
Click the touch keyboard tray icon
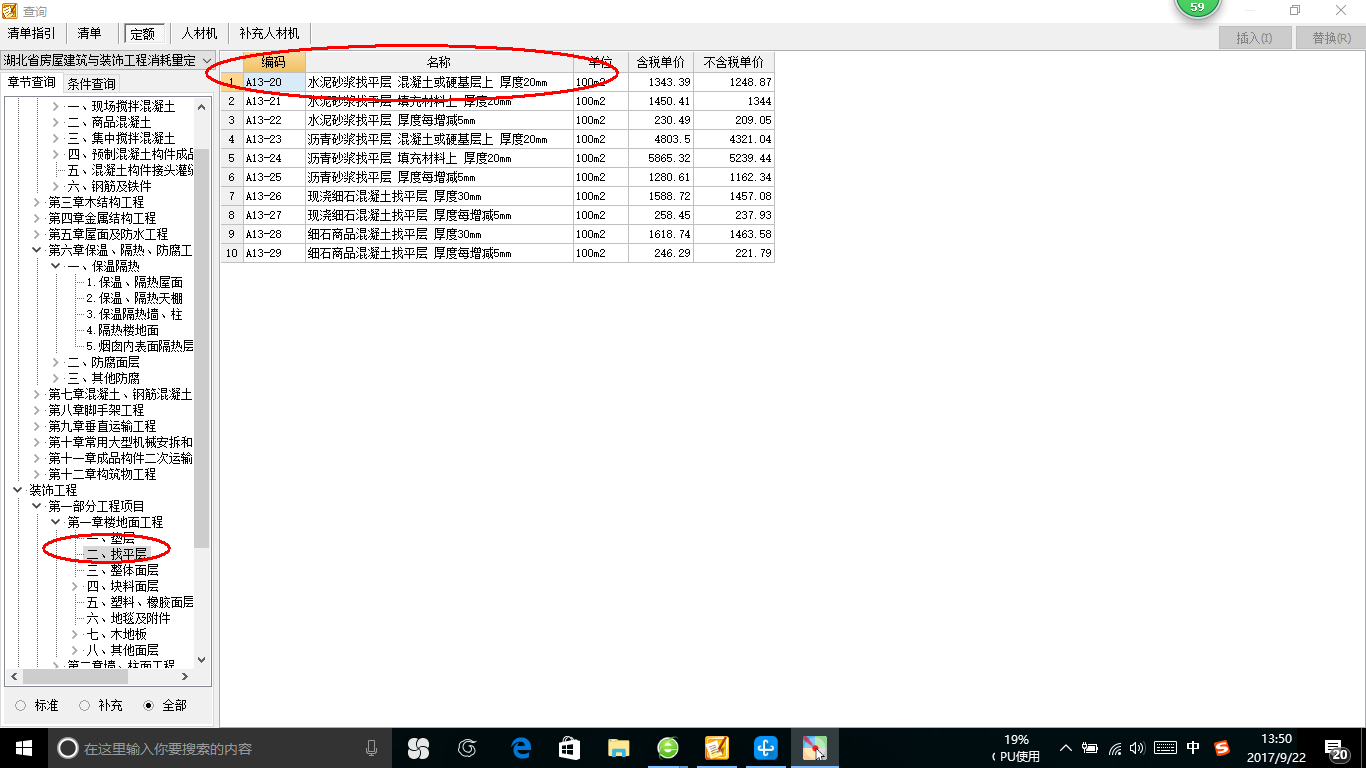(1165, 748)
